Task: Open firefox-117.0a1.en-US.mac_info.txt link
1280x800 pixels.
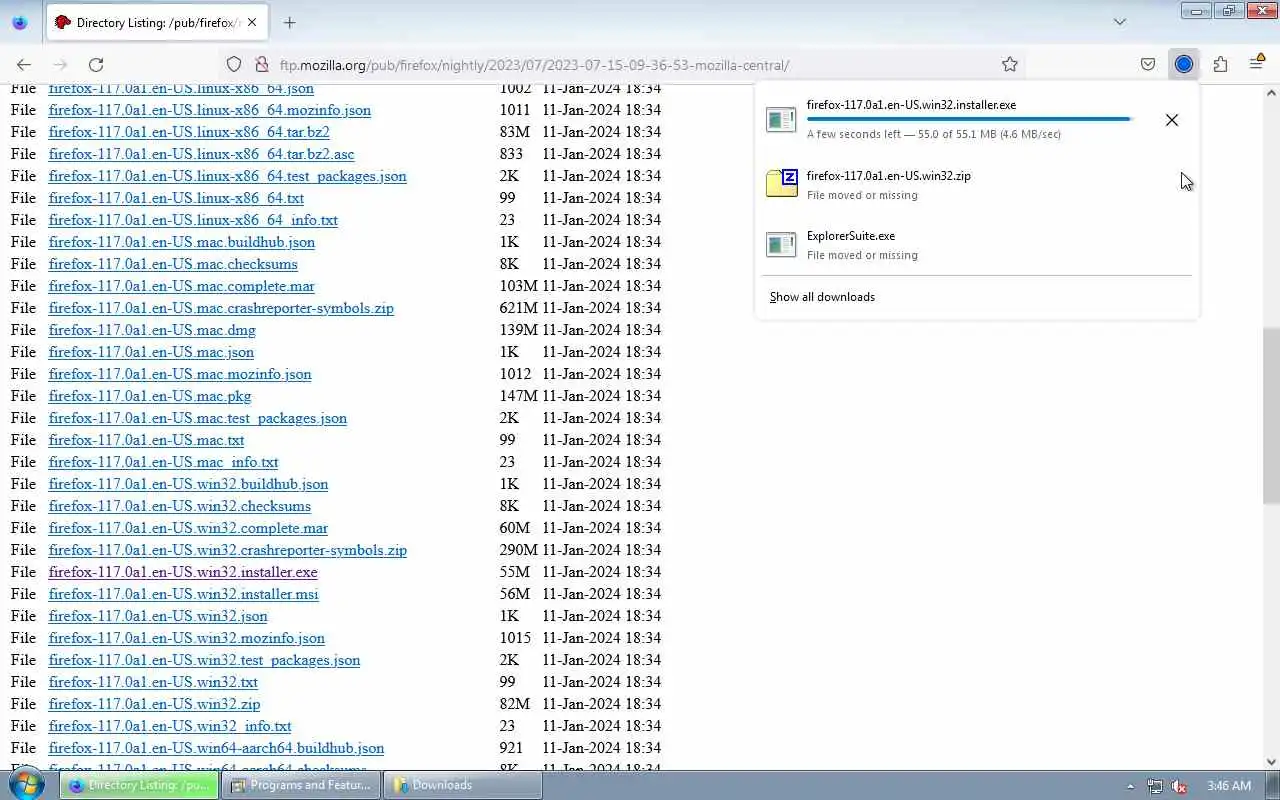Action: (164, 462)
